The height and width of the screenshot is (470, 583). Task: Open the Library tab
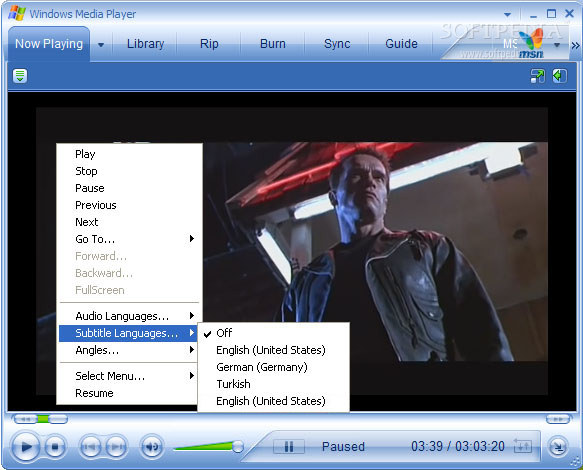(x=145, y=44)
